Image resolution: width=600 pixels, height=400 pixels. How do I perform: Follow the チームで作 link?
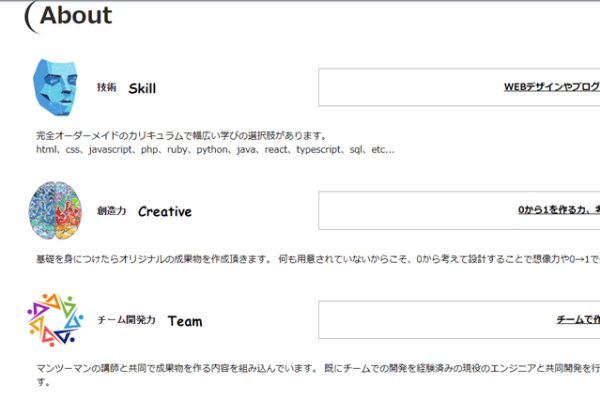[577, 320]
